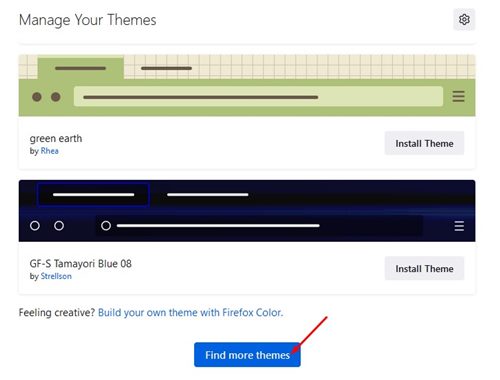The image size is (500, 380).
Task: Click the active green tab in earth preview
Action: tap(80, 68)
